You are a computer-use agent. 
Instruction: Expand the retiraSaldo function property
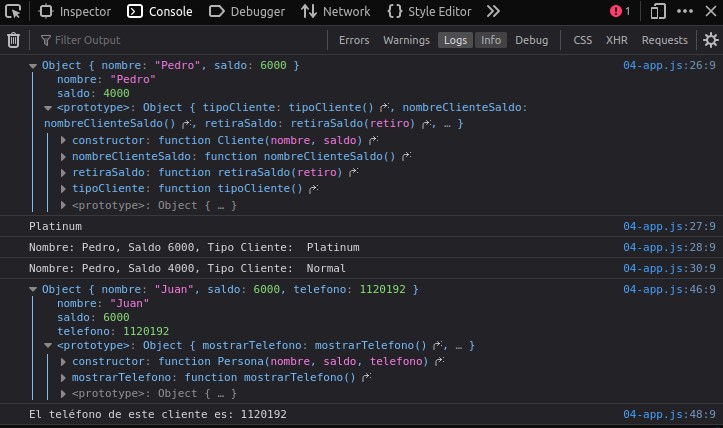point(63,172)
